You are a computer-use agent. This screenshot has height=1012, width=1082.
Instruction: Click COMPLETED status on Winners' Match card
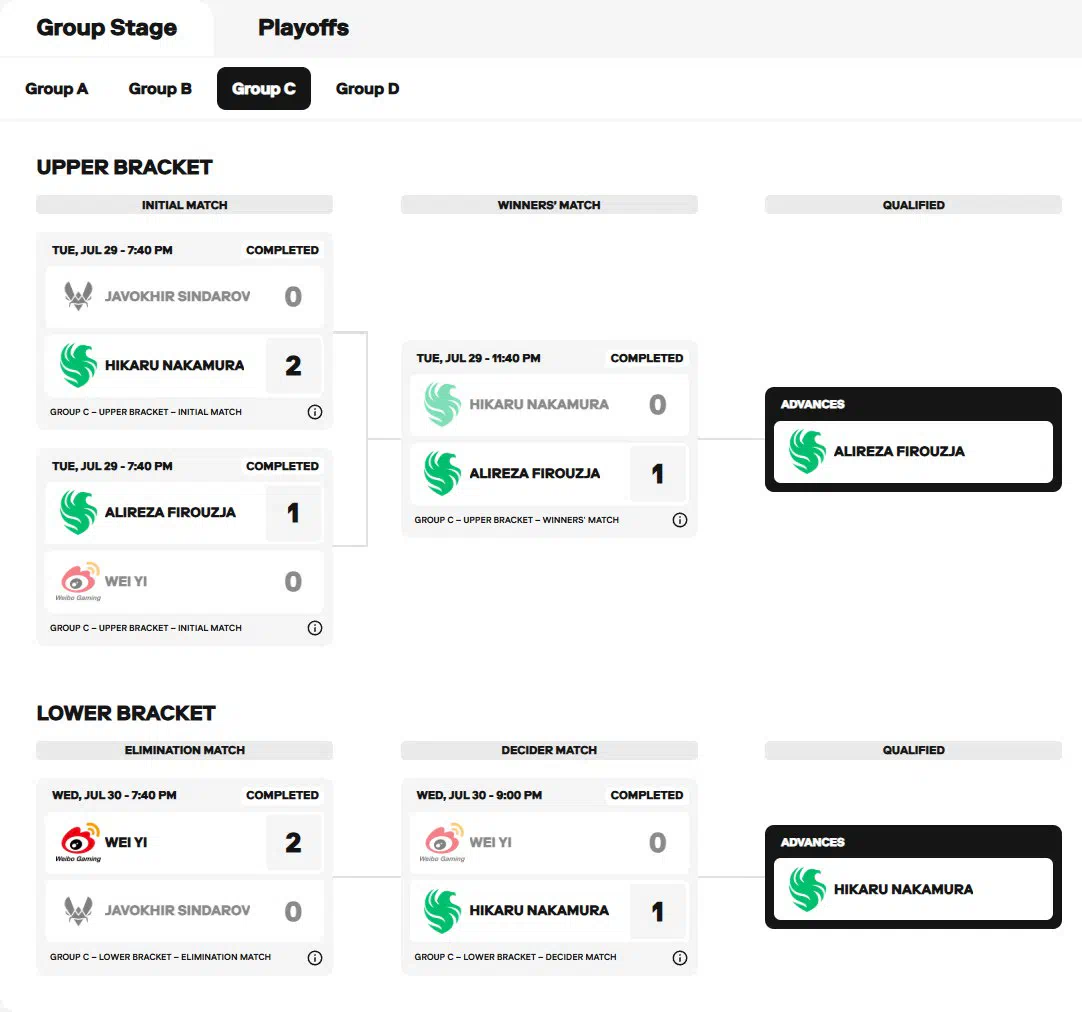[647, 358]
